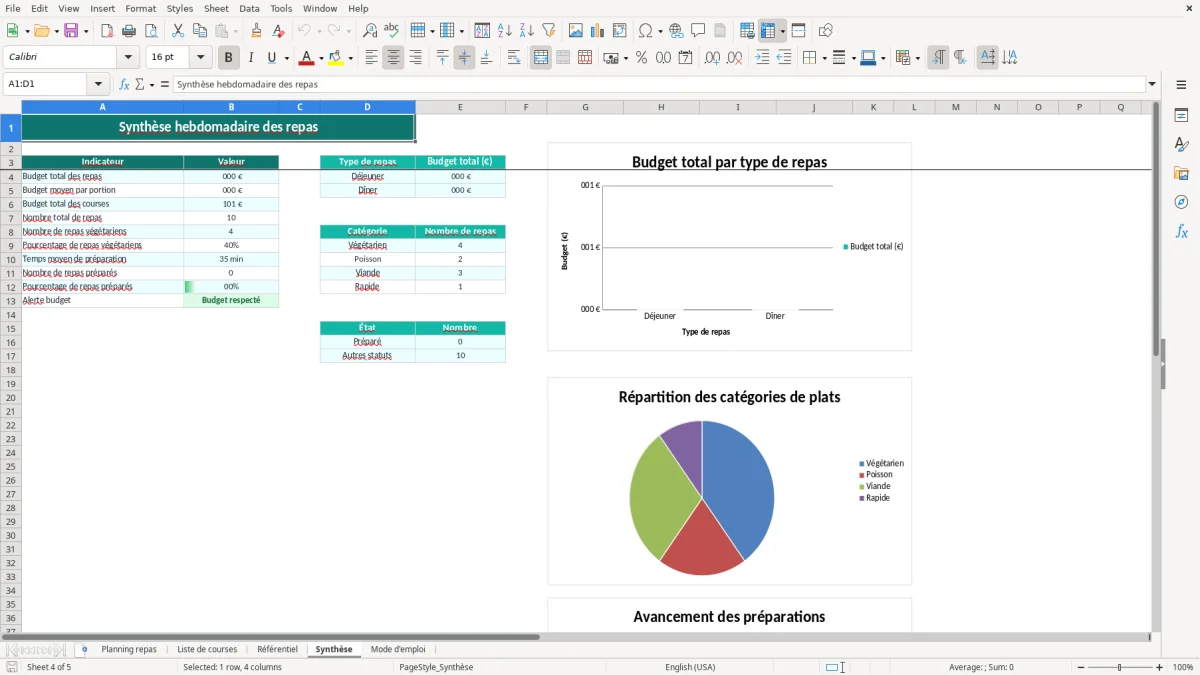1200x675 pixels.
Task: Apply the red font color swatch
Action: tap(307, 58)
